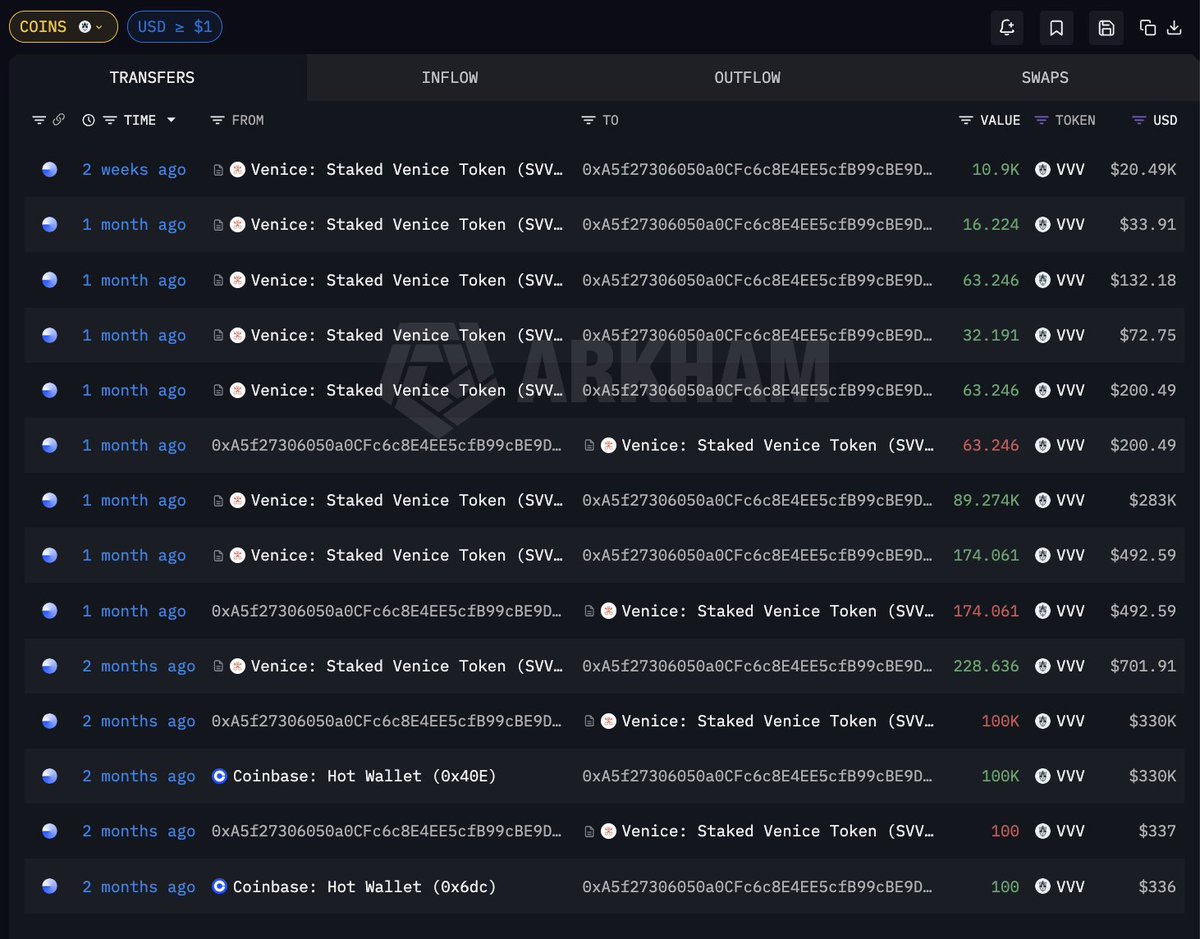Screen dimensions: 1200x939
Task: Bookmark this view with the bookmark icon
Action: 1056,28
